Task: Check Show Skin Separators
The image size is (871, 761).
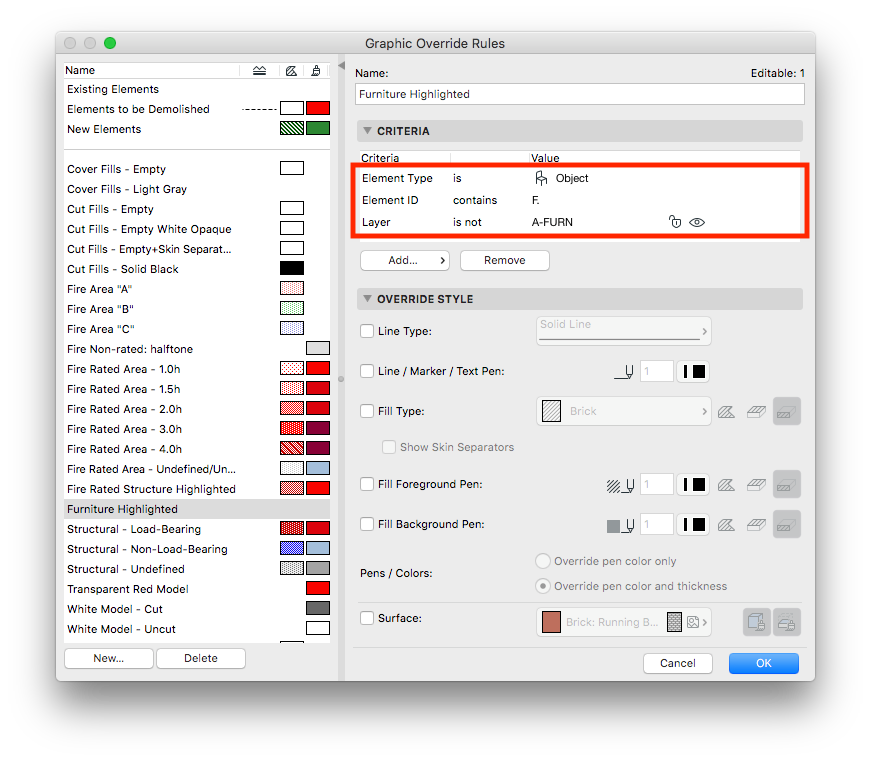Action: (x=389, y=447)
